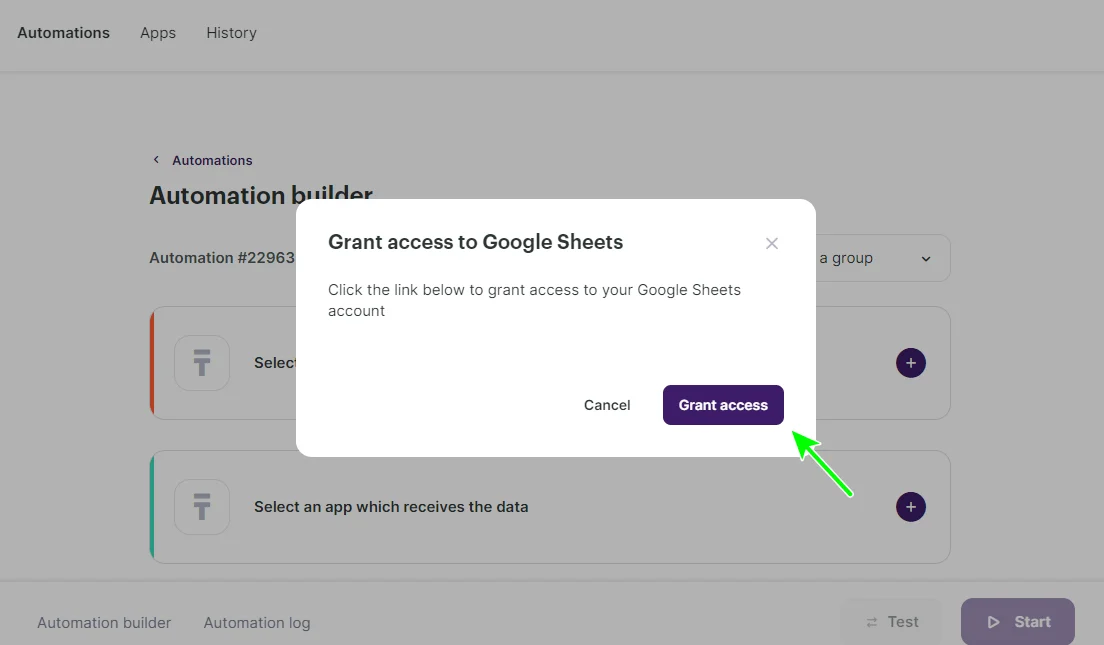Viewport: 1104px width, 645px height.
Task: Start the automation
Action: pos(1017,621)
